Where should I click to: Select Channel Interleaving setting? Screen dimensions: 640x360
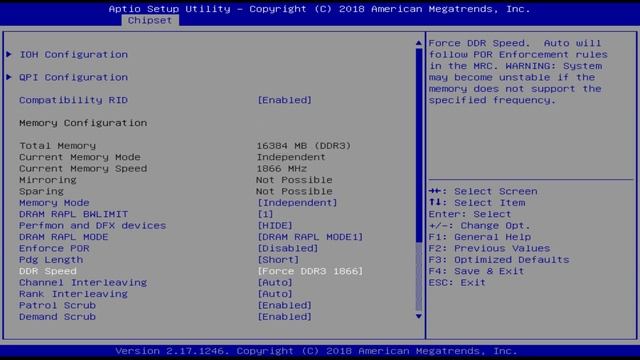pos(83,283)
